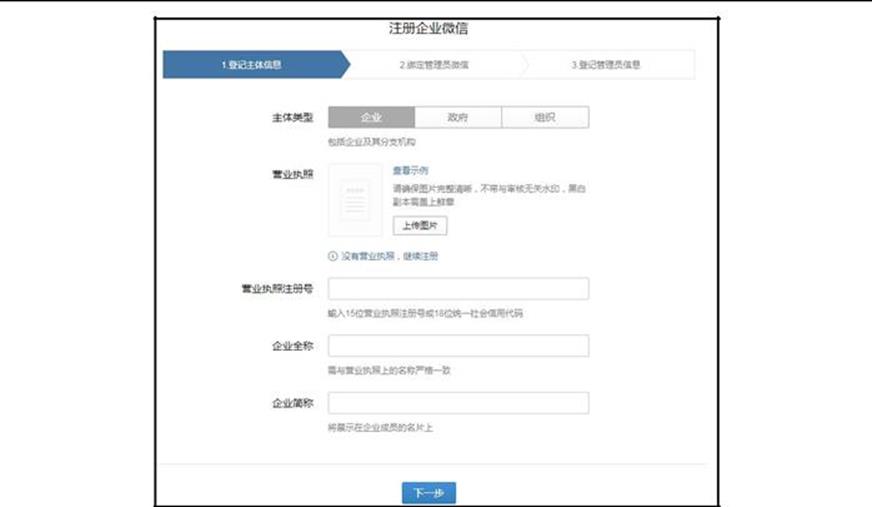Click the business license placeholder thumbnail
This screenshot has width=872, height=507.
355,200
